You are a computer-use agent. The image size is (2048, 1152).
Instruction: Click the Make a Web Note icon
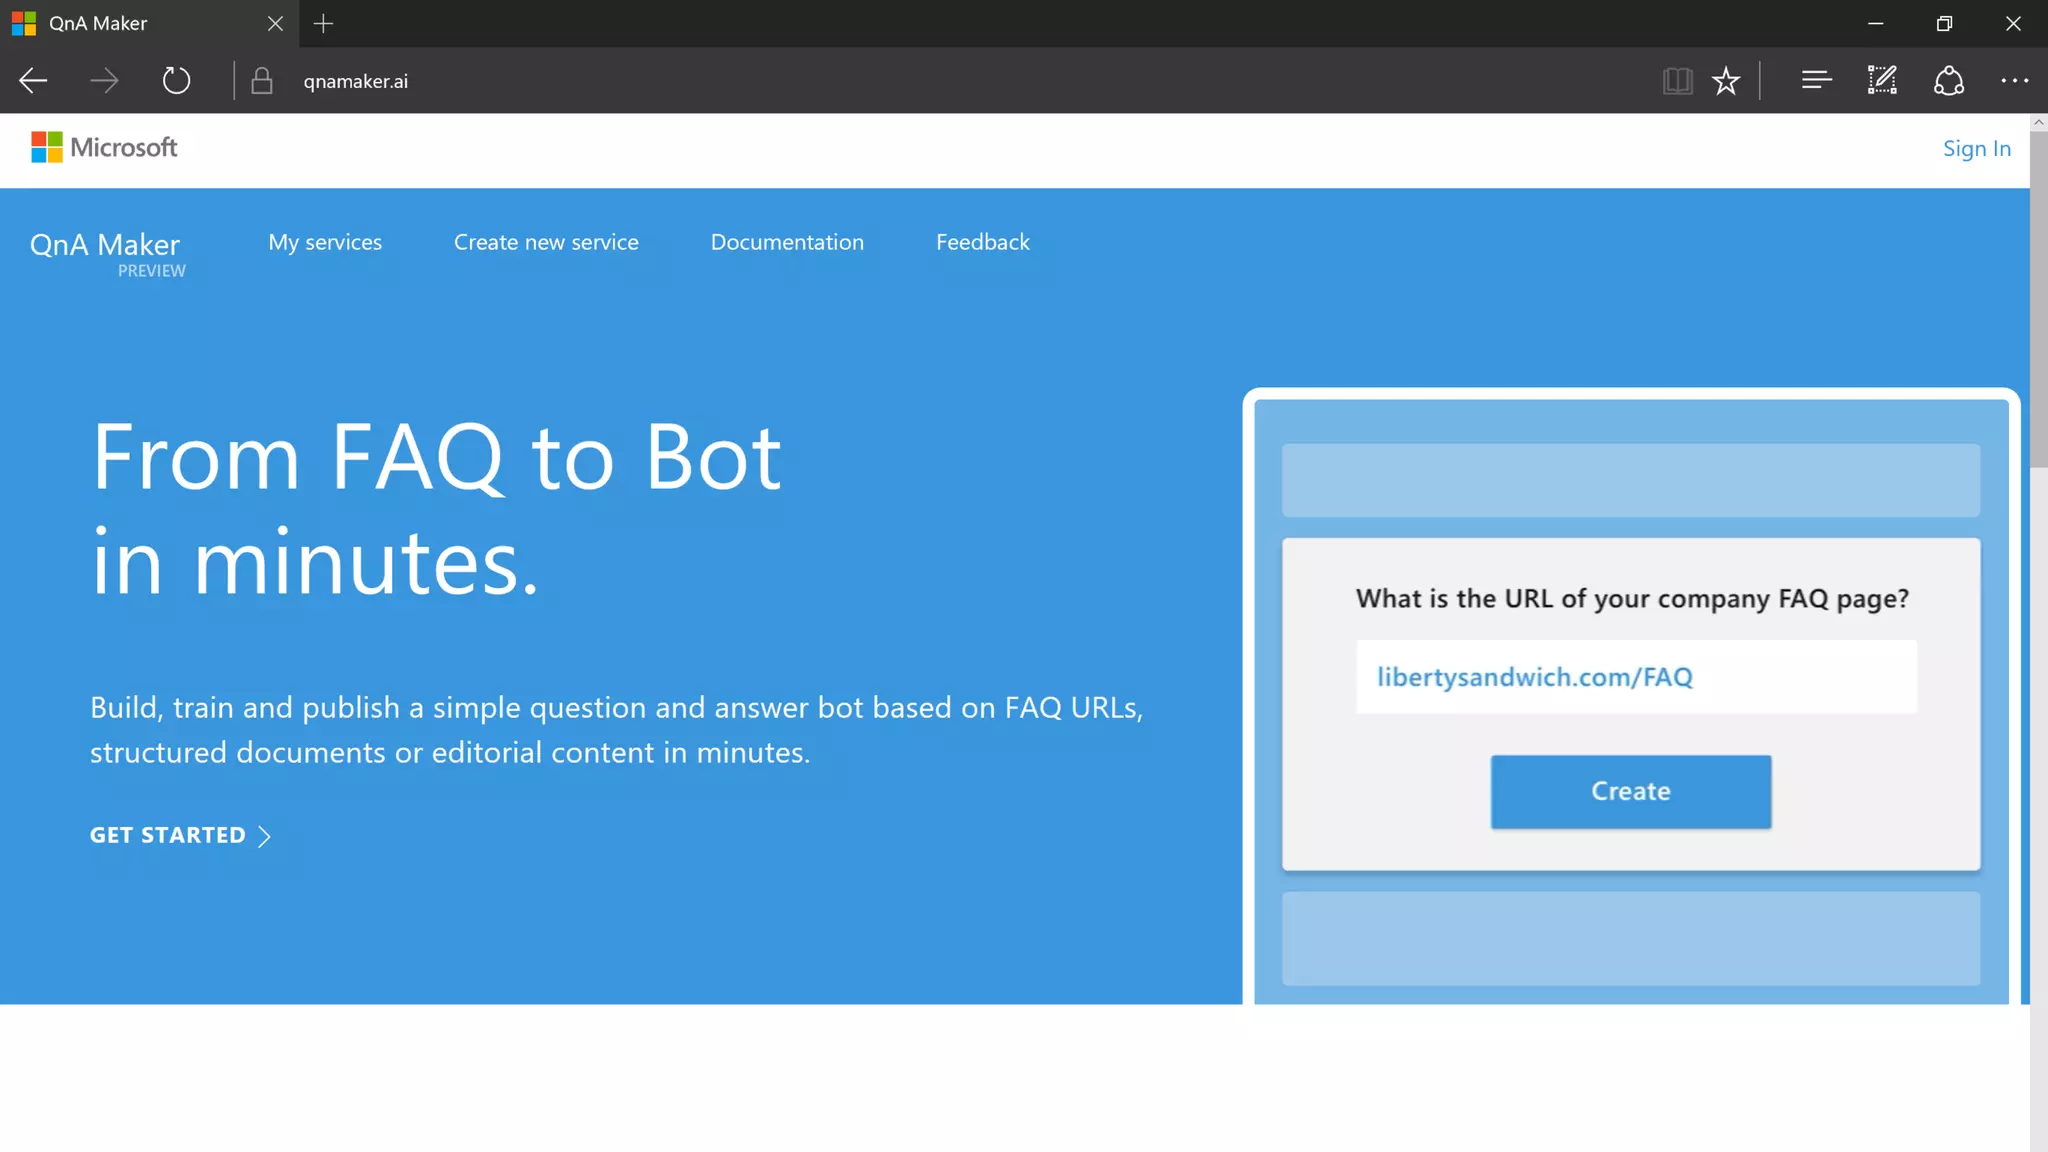click(x=1882, y=81)
